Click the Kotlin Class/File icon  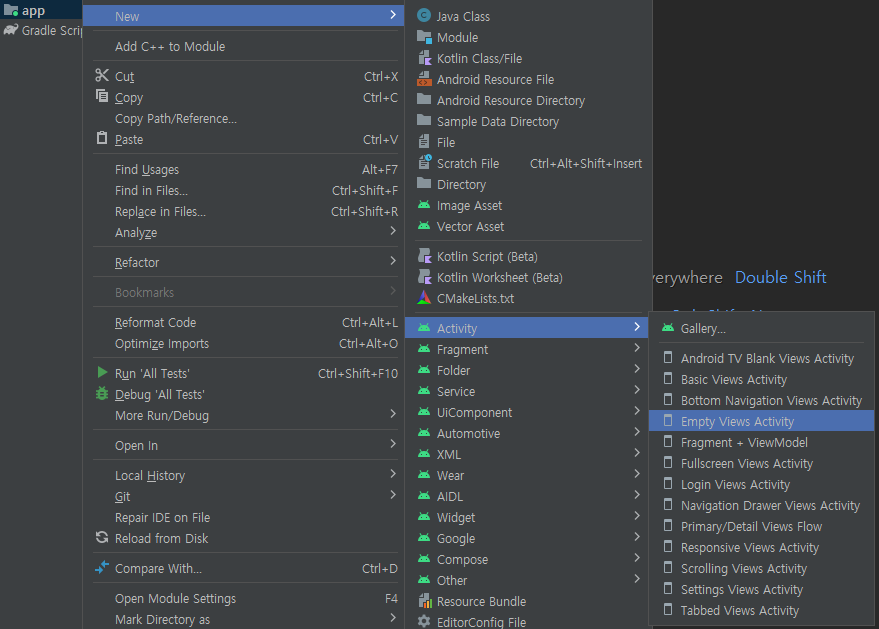pos(424,58)
